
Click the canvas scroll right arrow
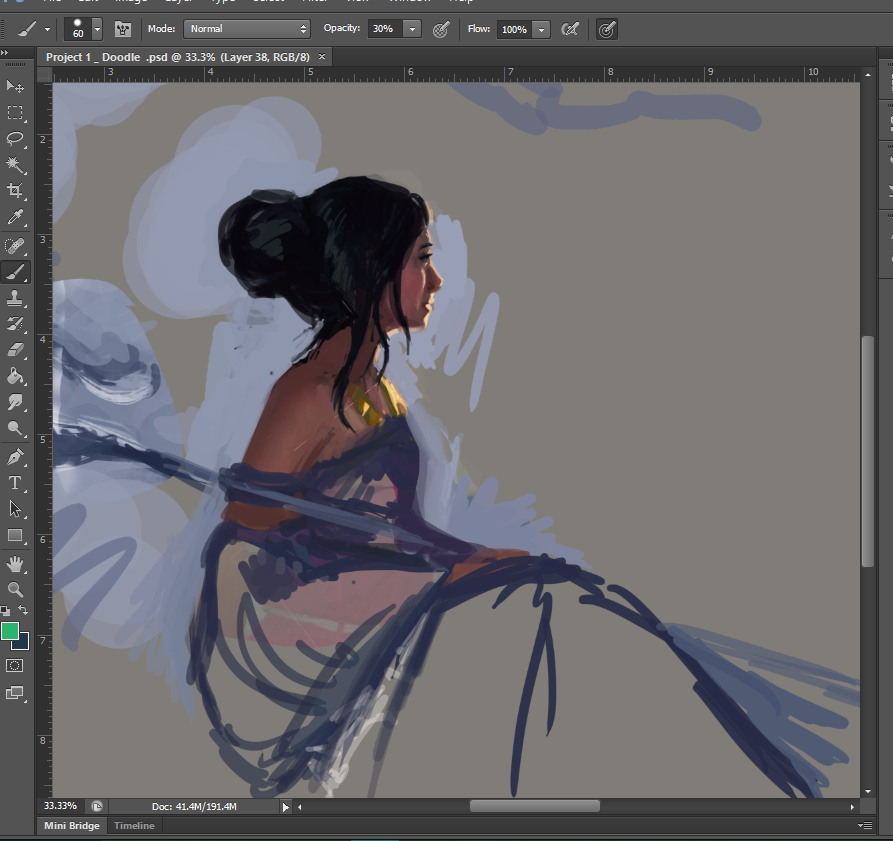click(x=852, y=807)
